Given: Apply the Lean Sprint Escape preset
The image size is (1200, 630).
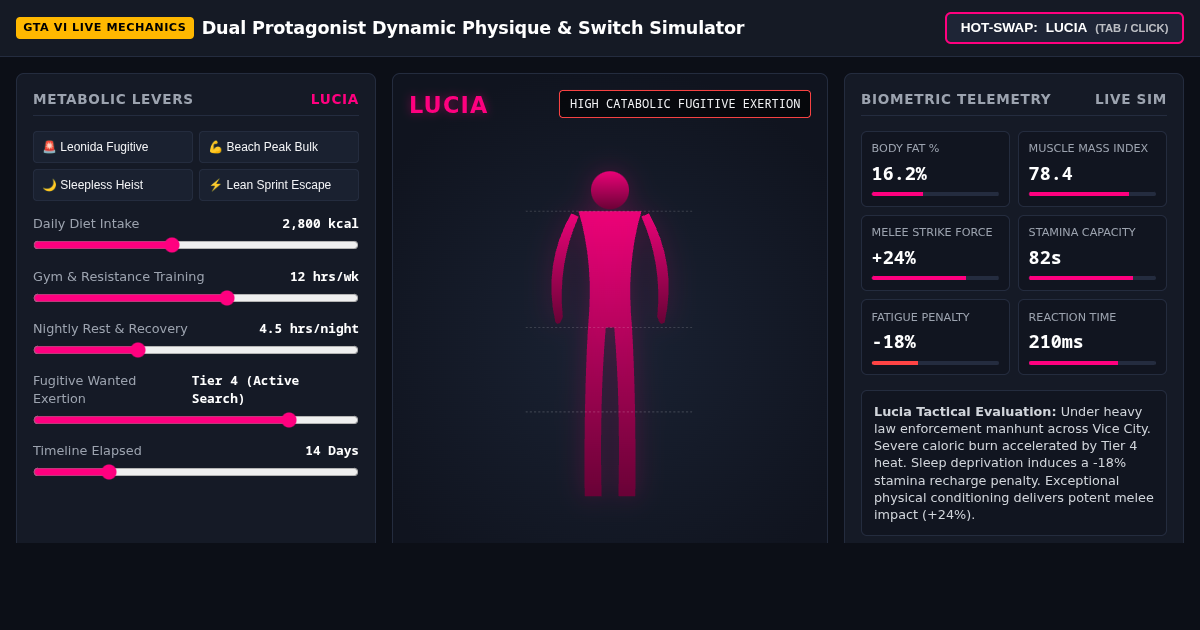Looking at the screenshot, I should click(279, 185).
